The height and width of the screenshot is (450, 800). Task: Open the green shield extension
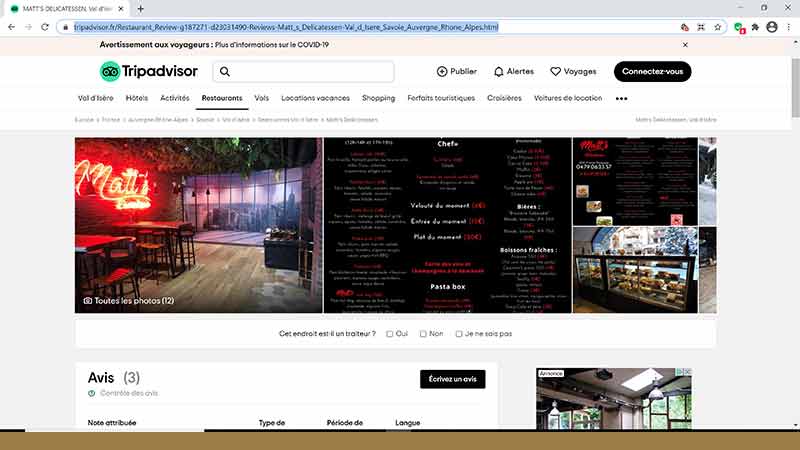[739, 28]
